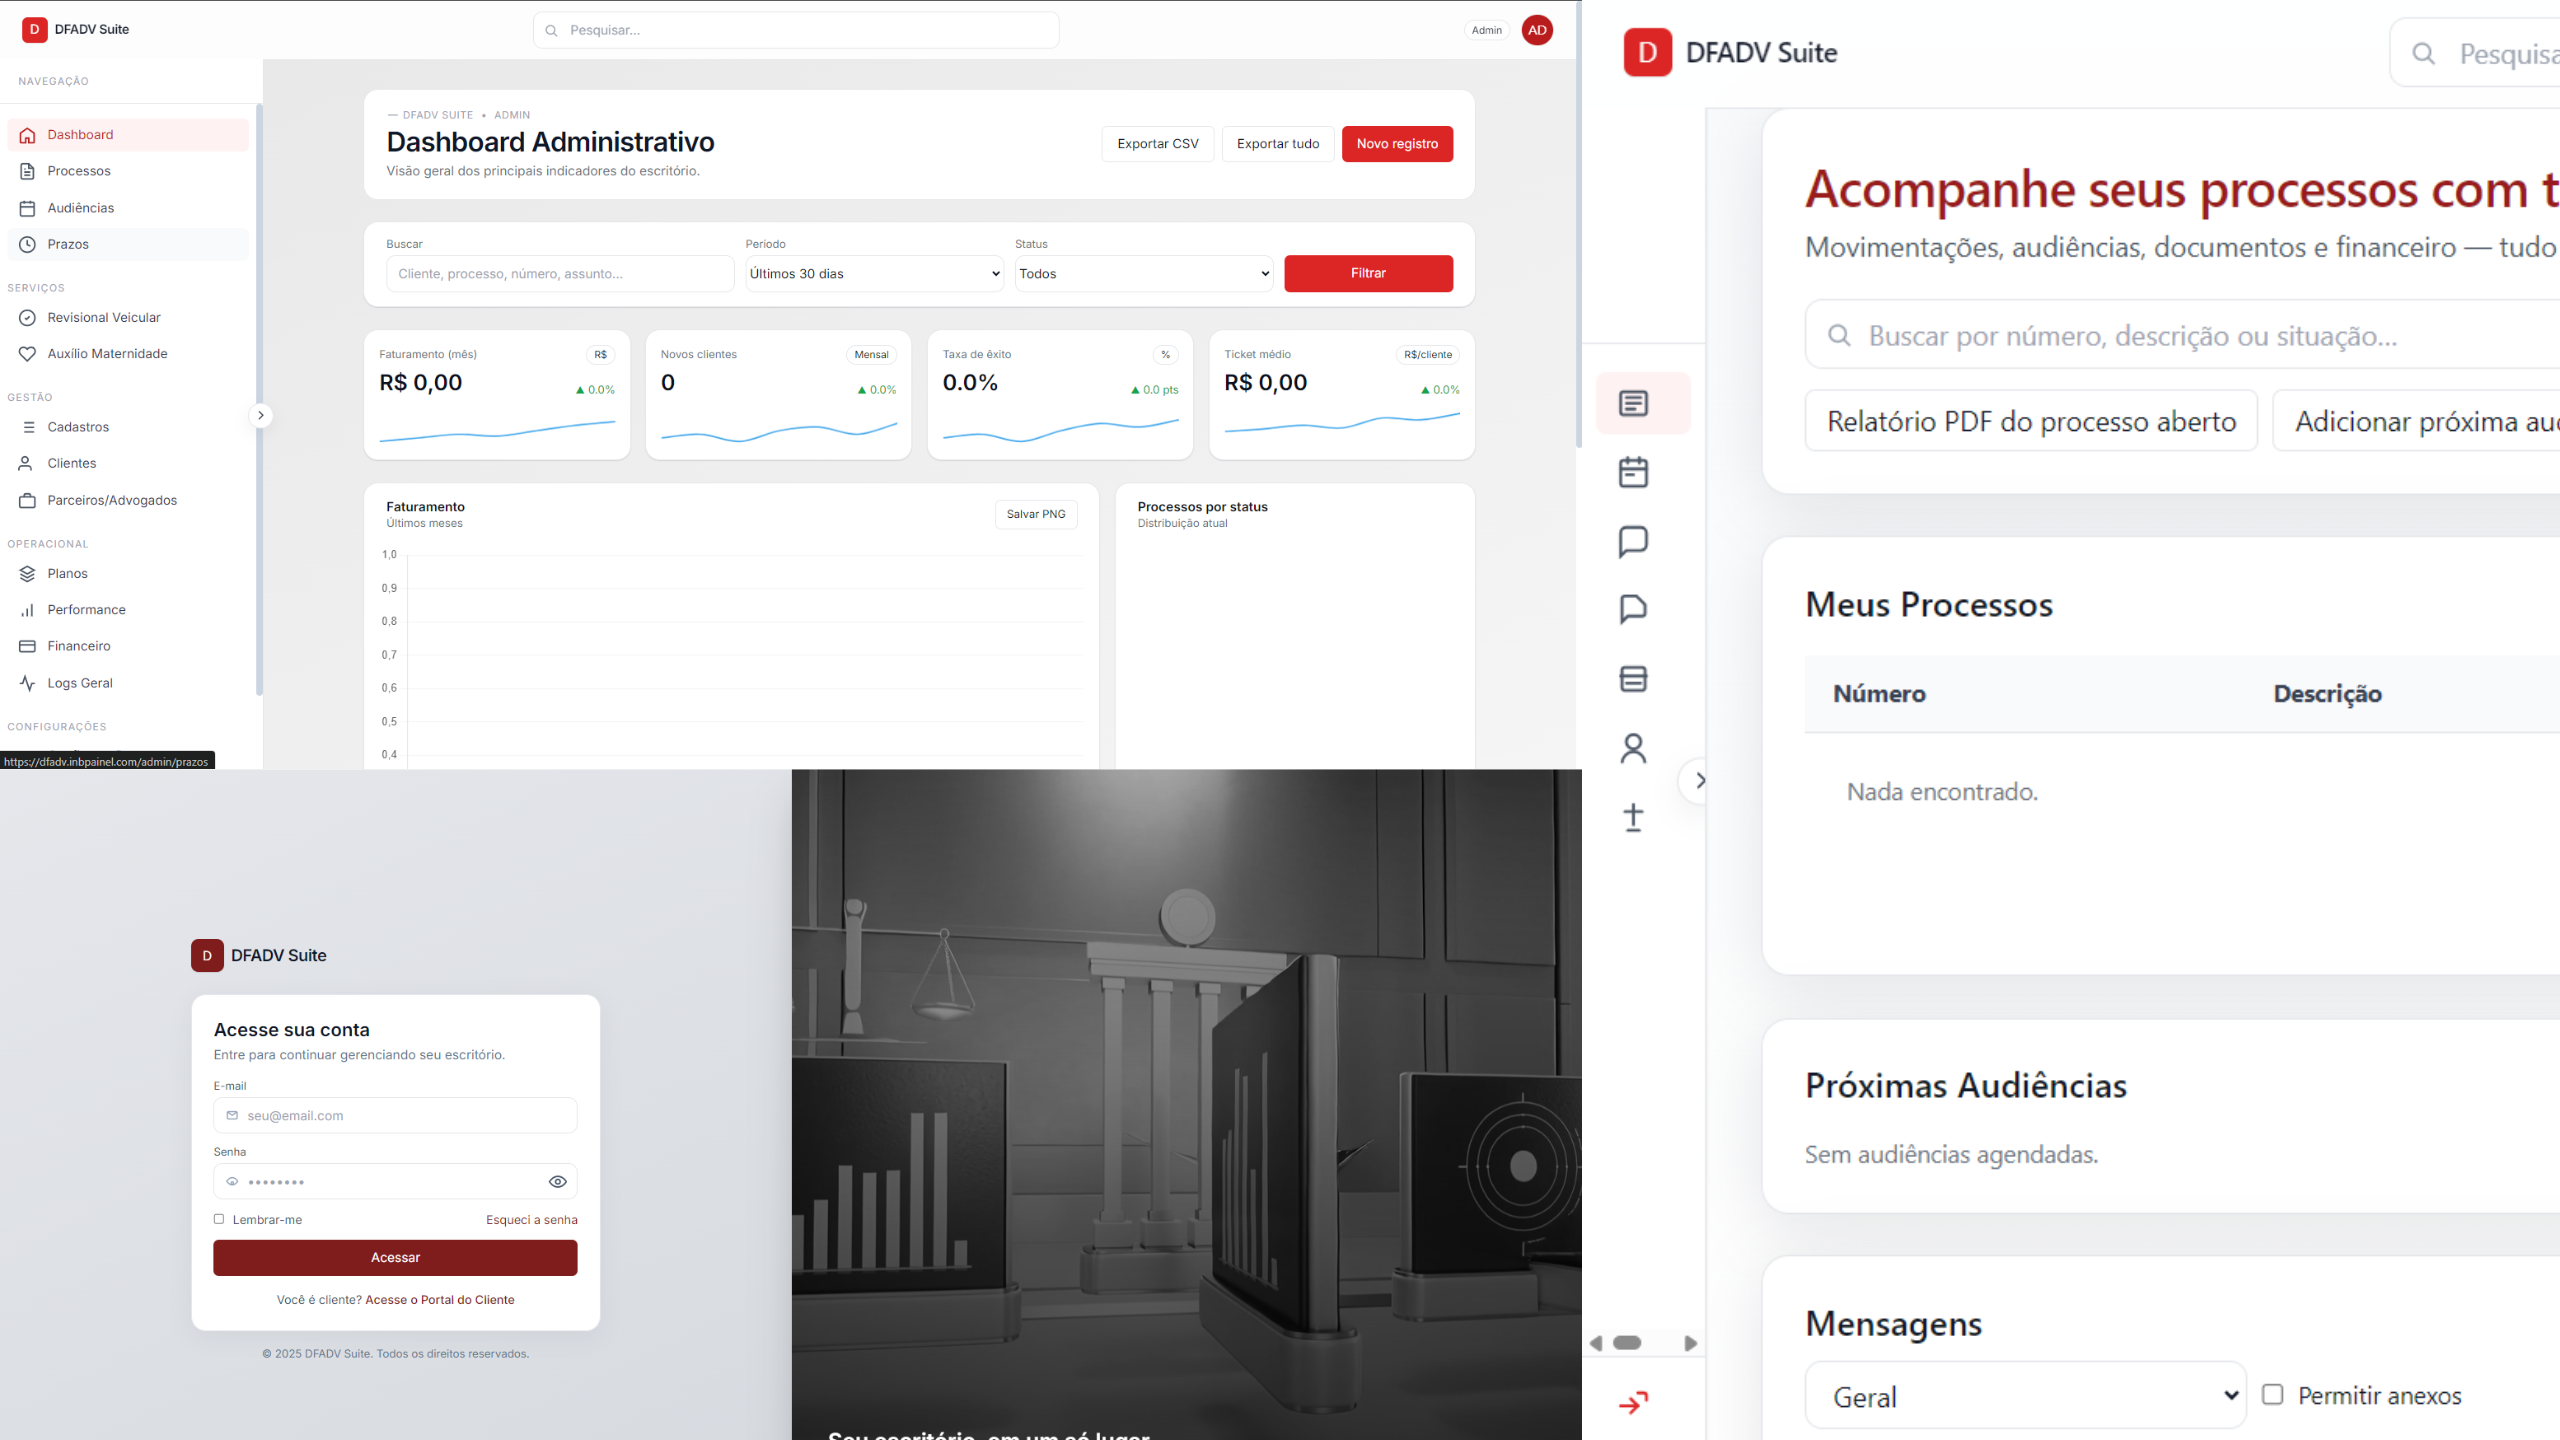Click the red Filtrar button

click(1368, 273)
